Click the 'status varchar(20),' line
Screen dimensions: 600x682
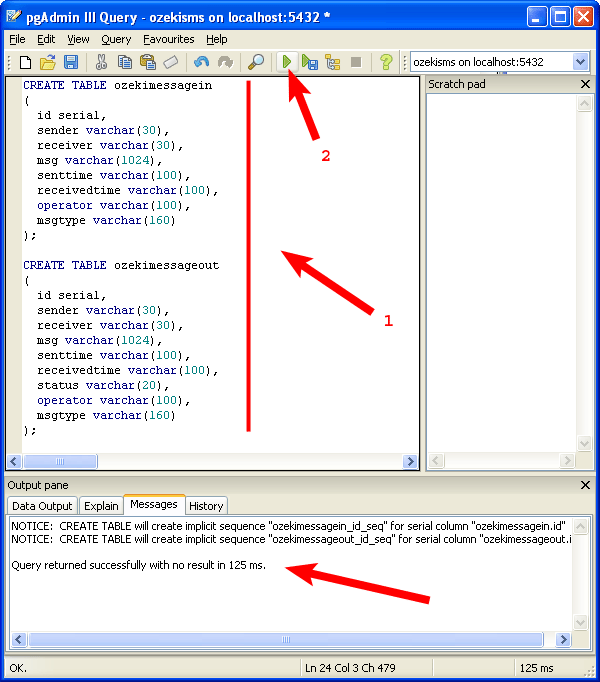[x=103, y=386]
